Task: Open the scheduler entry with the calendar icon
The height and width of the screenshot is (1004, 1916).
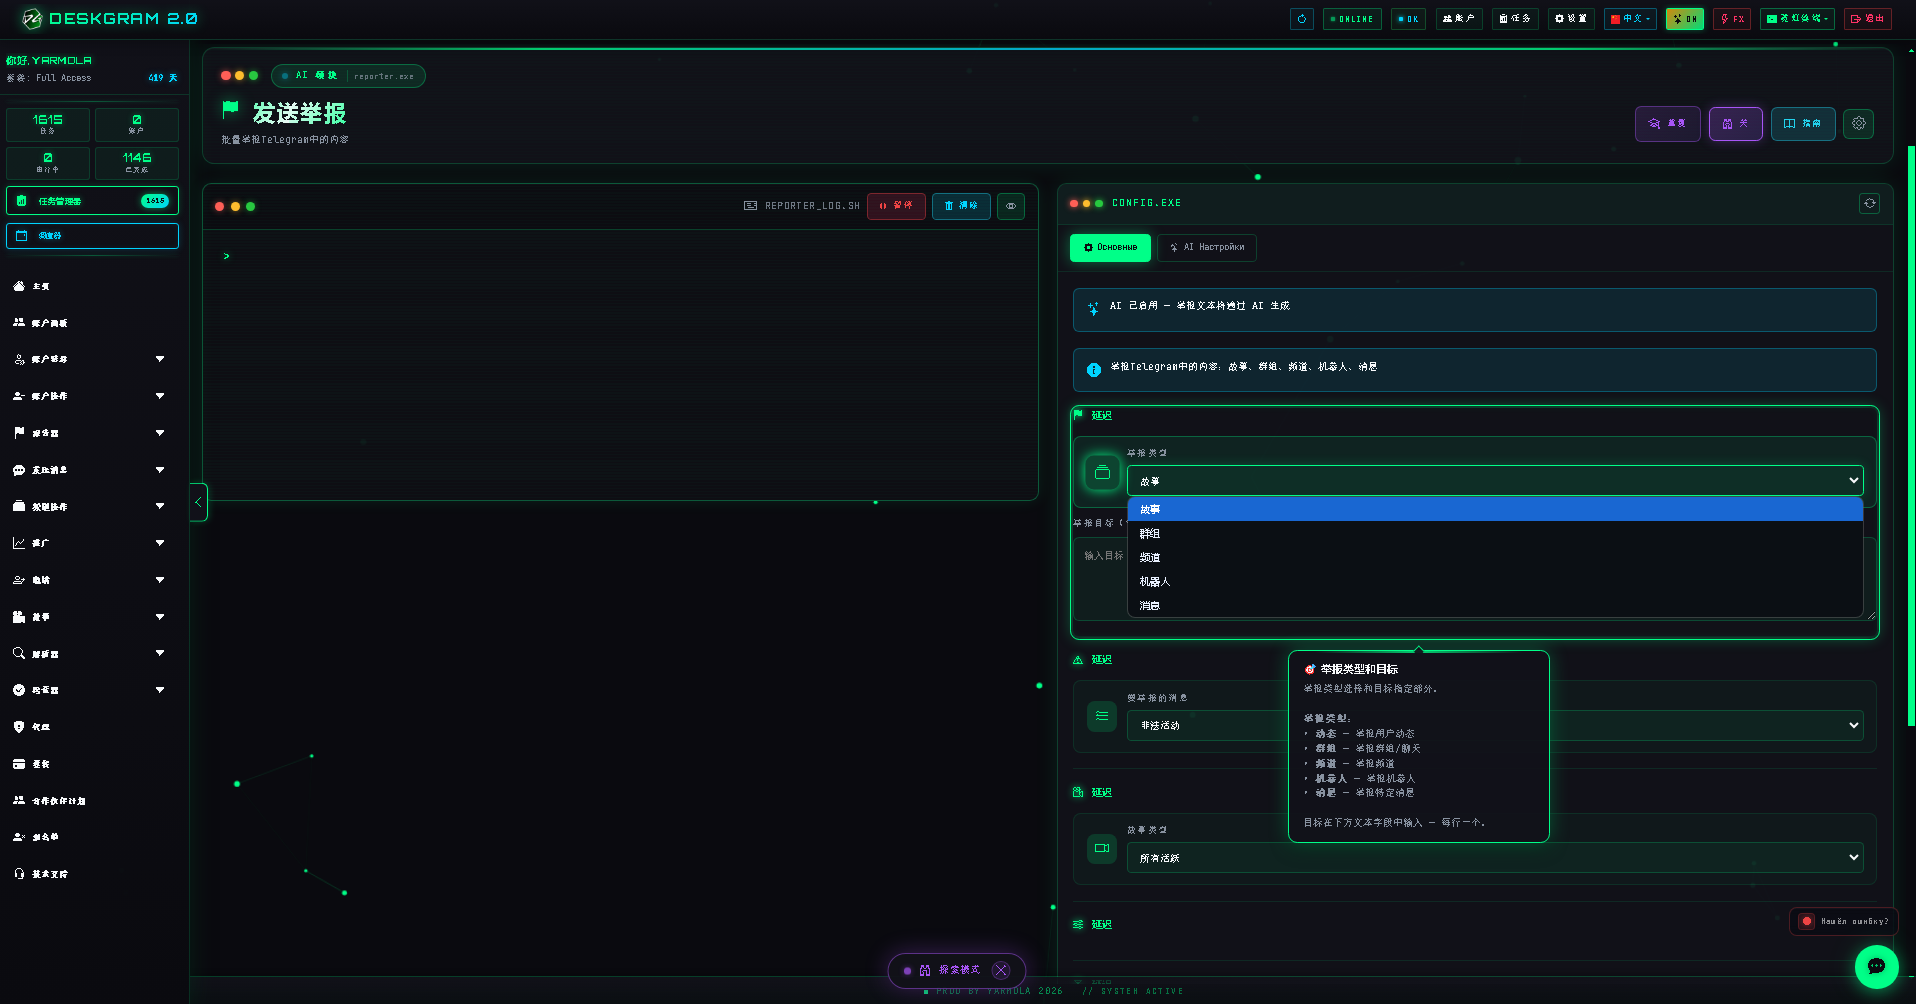Action: point(92,236)
